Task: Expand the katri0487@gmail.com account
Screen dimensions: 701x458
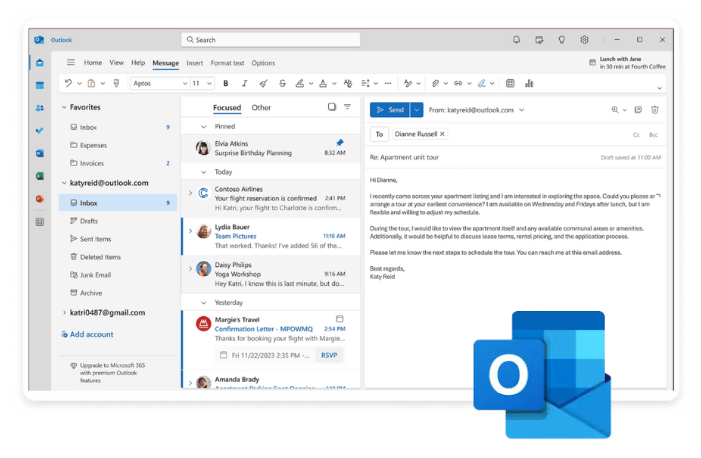Action: coord(64,313)
